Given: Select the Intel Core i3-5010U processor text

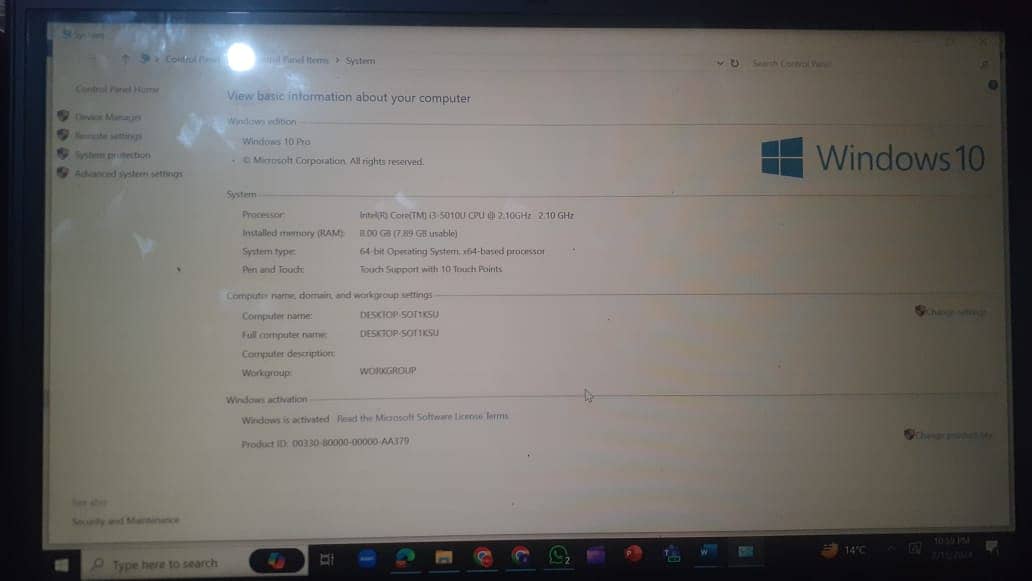Looking at the screenshot, I should [x=467, y=215].
